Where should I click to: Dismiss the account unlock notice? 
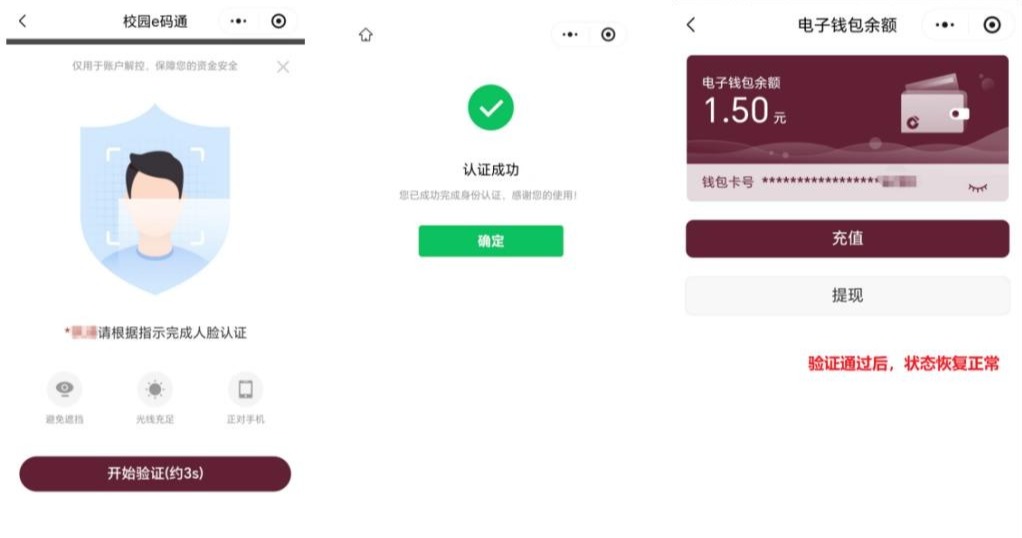click(283, 67)
